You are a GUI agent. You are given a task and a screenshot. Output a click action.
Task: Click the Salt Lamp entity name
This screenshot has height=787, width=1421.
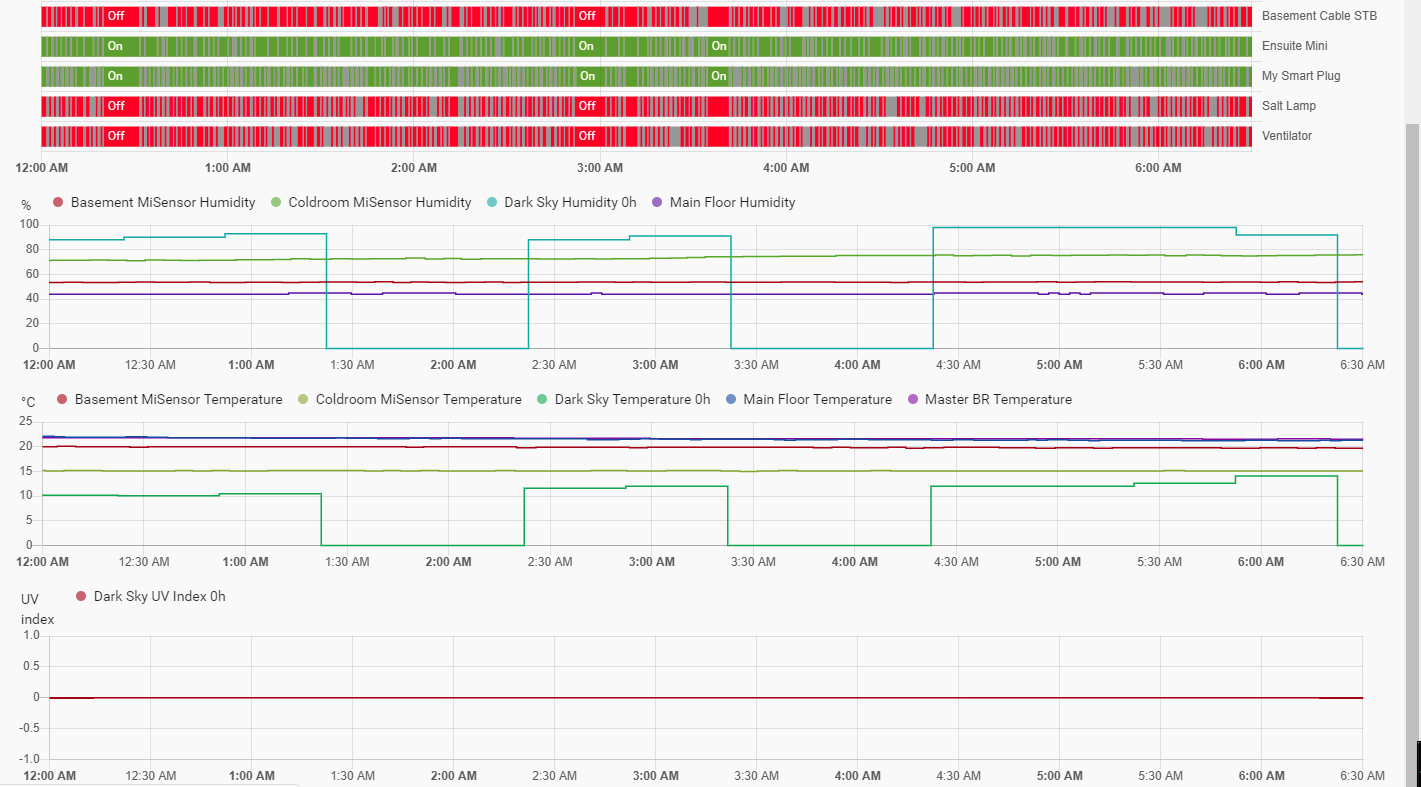(1289, 106)
